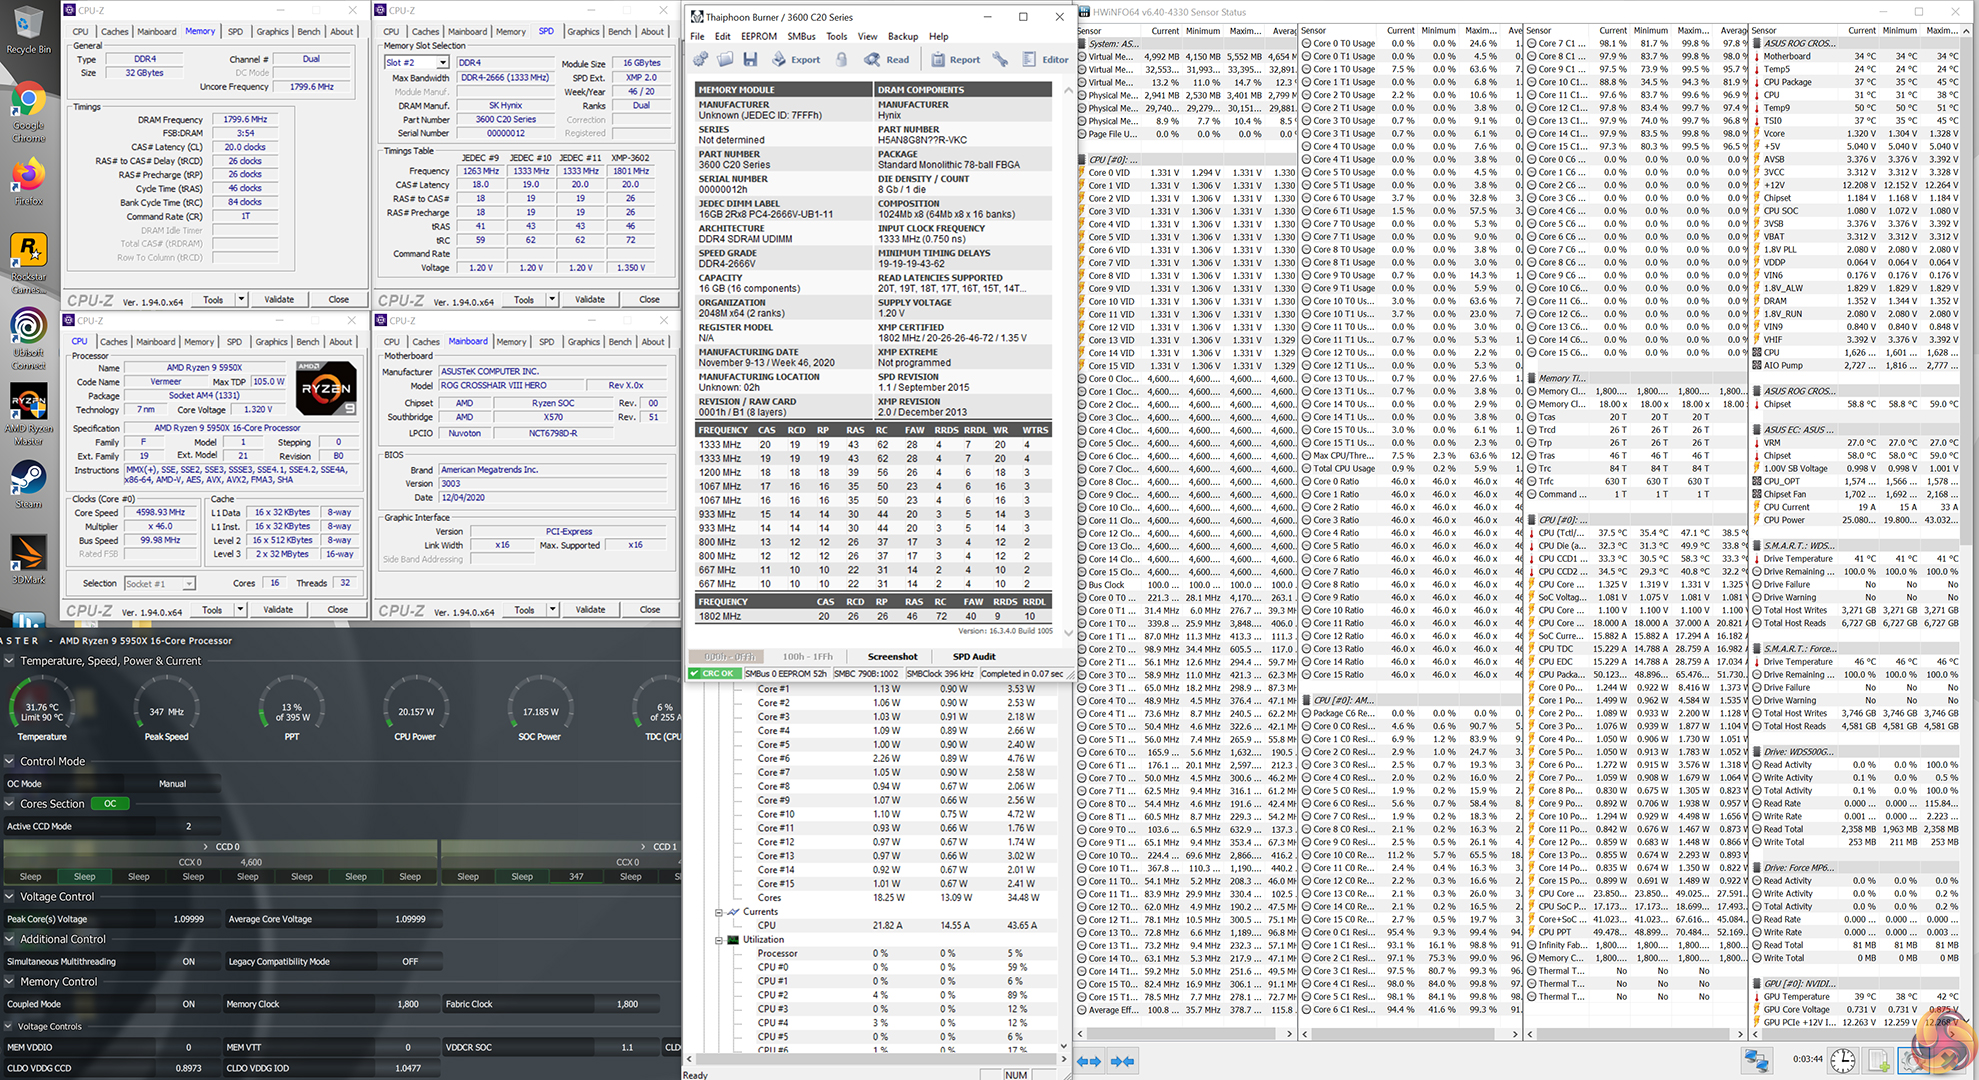Toggle Simultaneous Multithreading ON switch

tap(188, 962)
